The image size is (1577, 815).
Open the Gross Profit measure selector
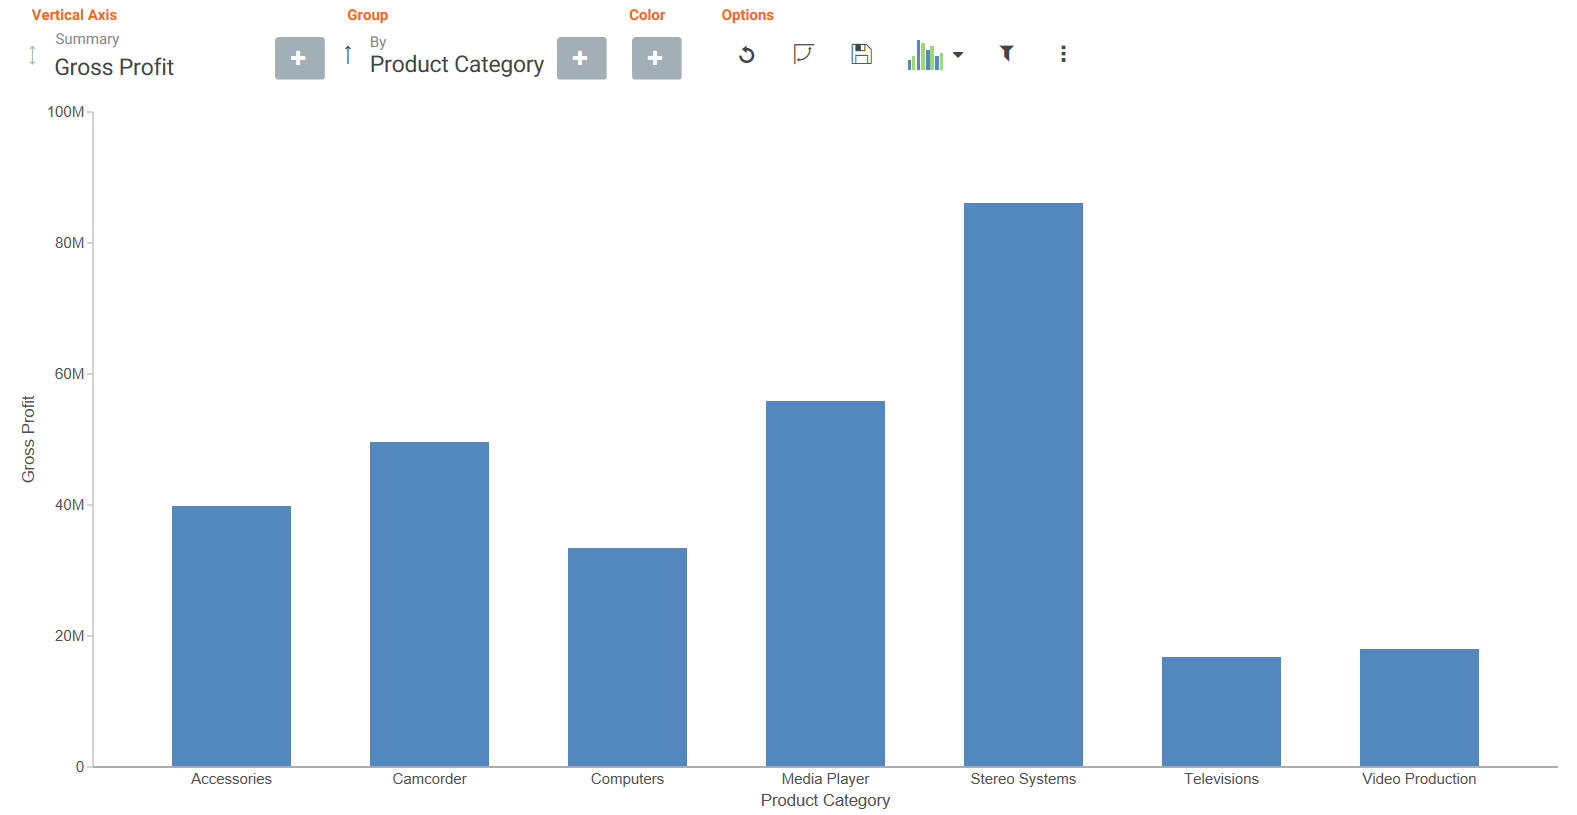click(x=114, y=67)
